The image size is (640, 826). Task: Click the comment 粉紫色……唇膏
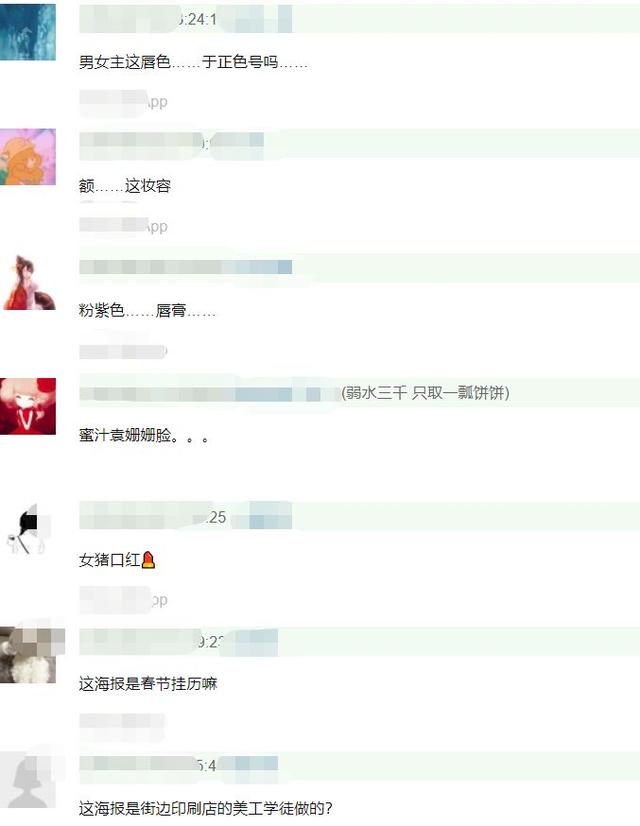147,310
